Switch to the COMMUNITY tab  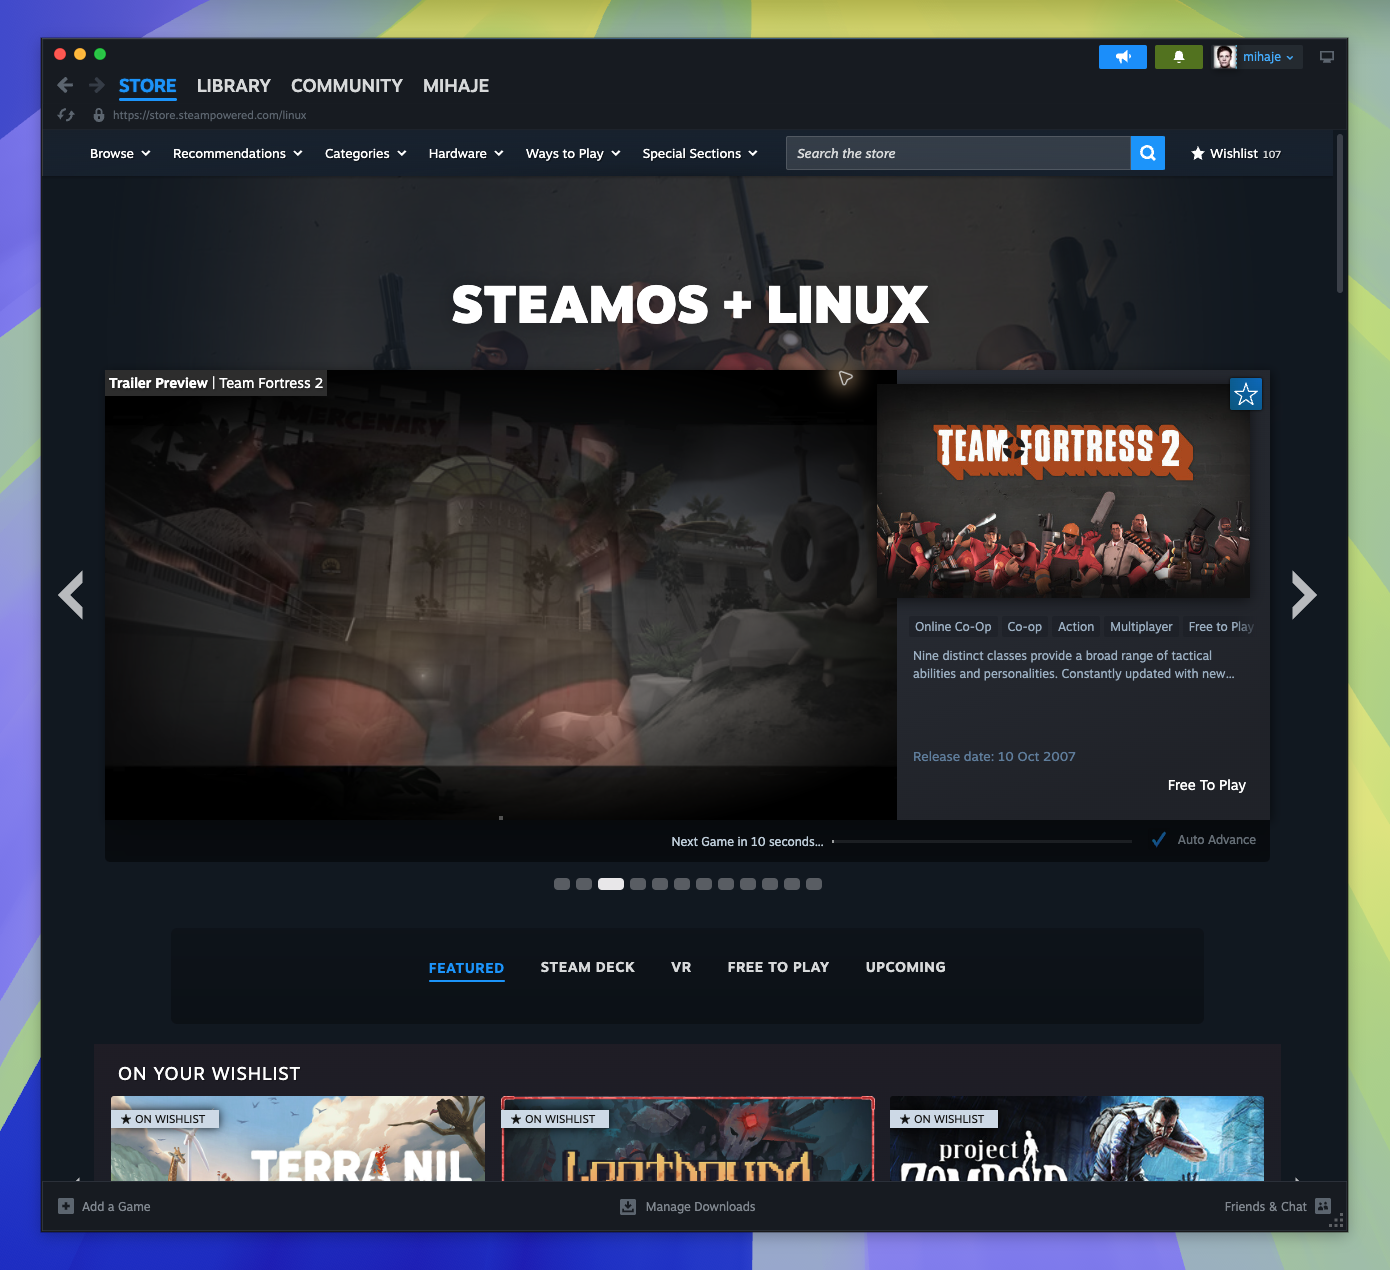click(347, 86)
